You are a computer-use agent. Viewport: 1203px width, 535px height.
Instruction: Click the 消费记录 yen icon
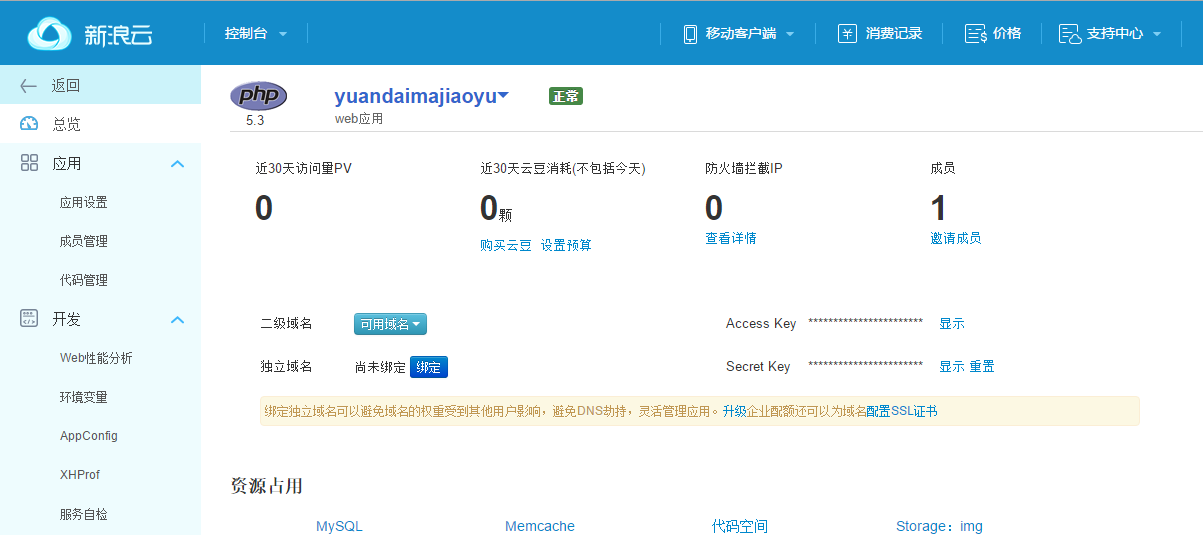pos(847,34)
